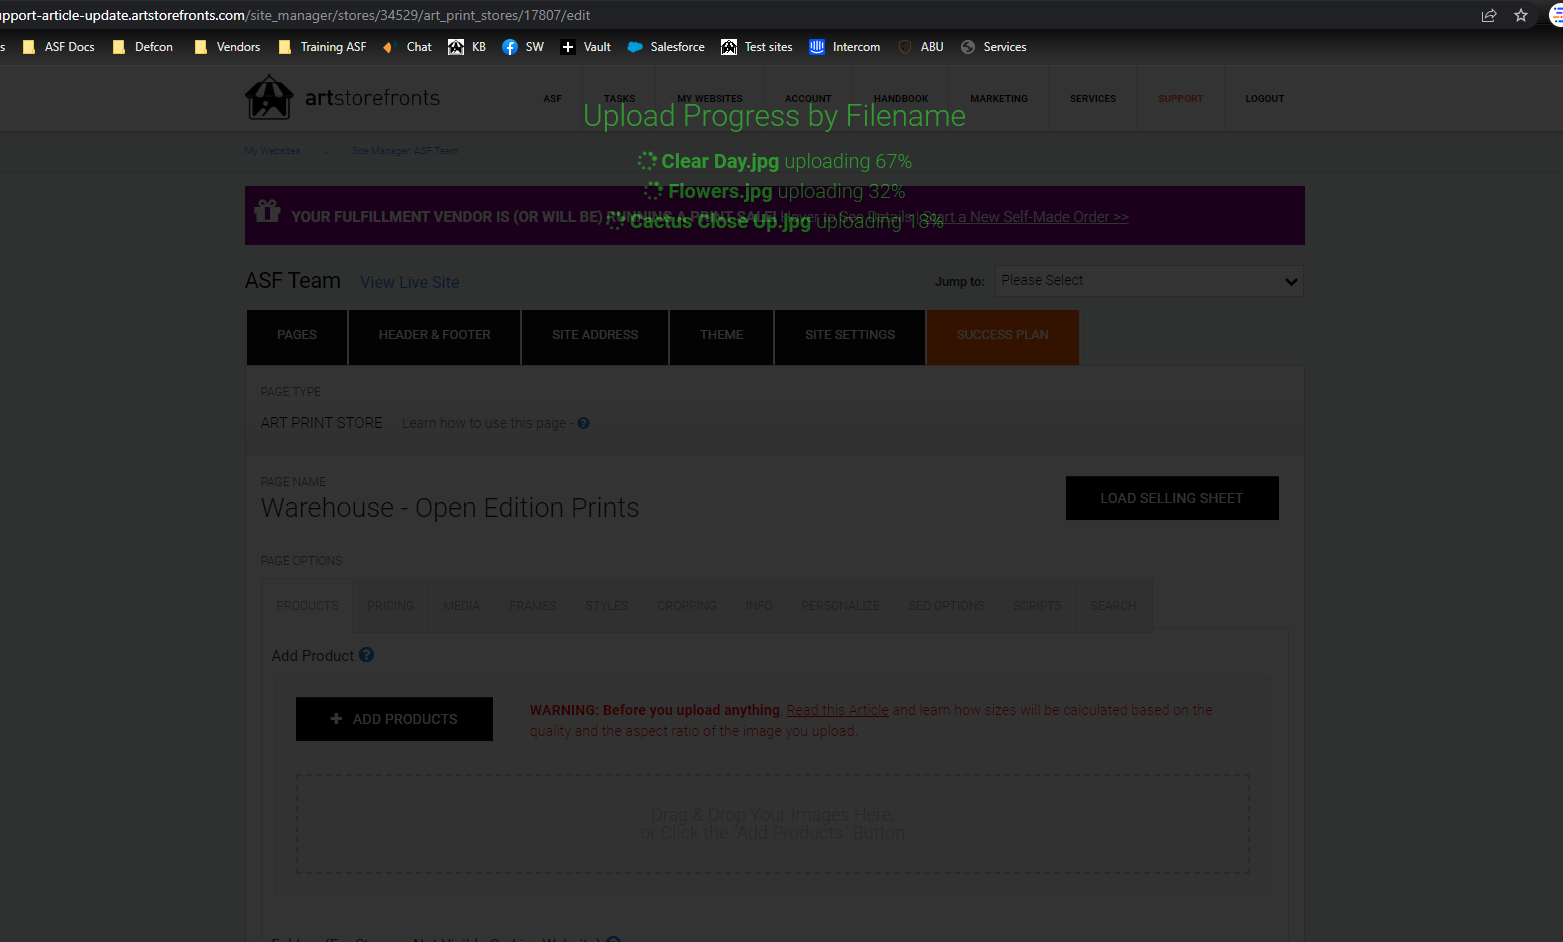
Task: Open Handbook in top navigation
Action: click(901, 99)
